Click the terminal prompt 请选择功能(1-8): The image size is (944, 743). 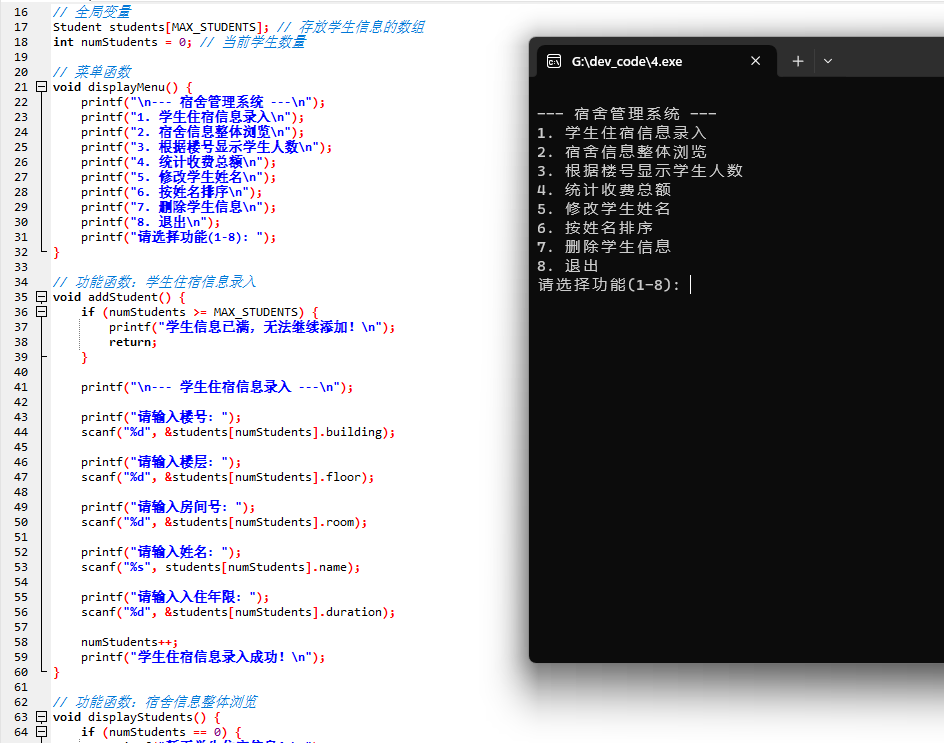pos(609,285)
